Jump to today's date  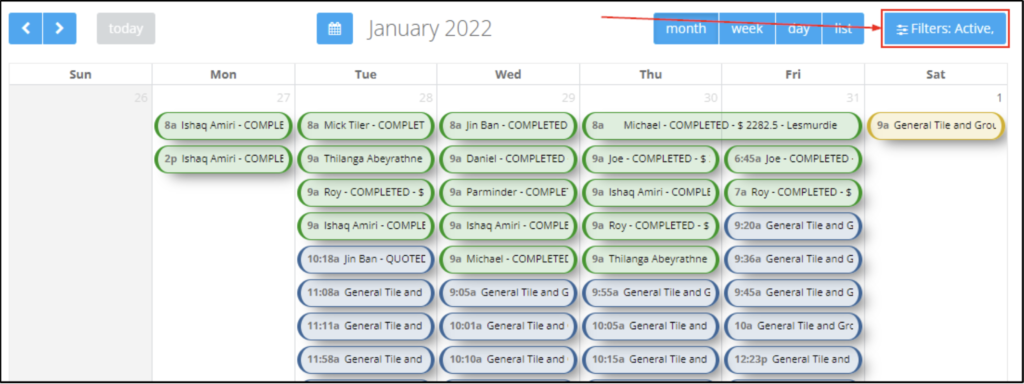[126, 29]
